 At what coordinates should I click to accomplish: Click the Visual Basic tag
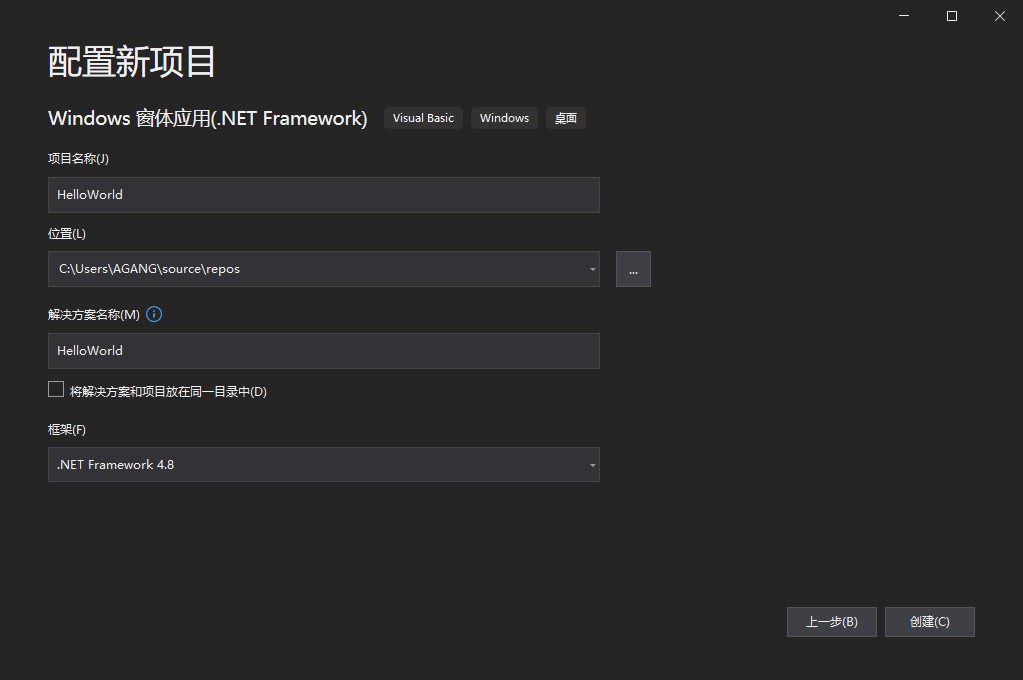(423, 118)
